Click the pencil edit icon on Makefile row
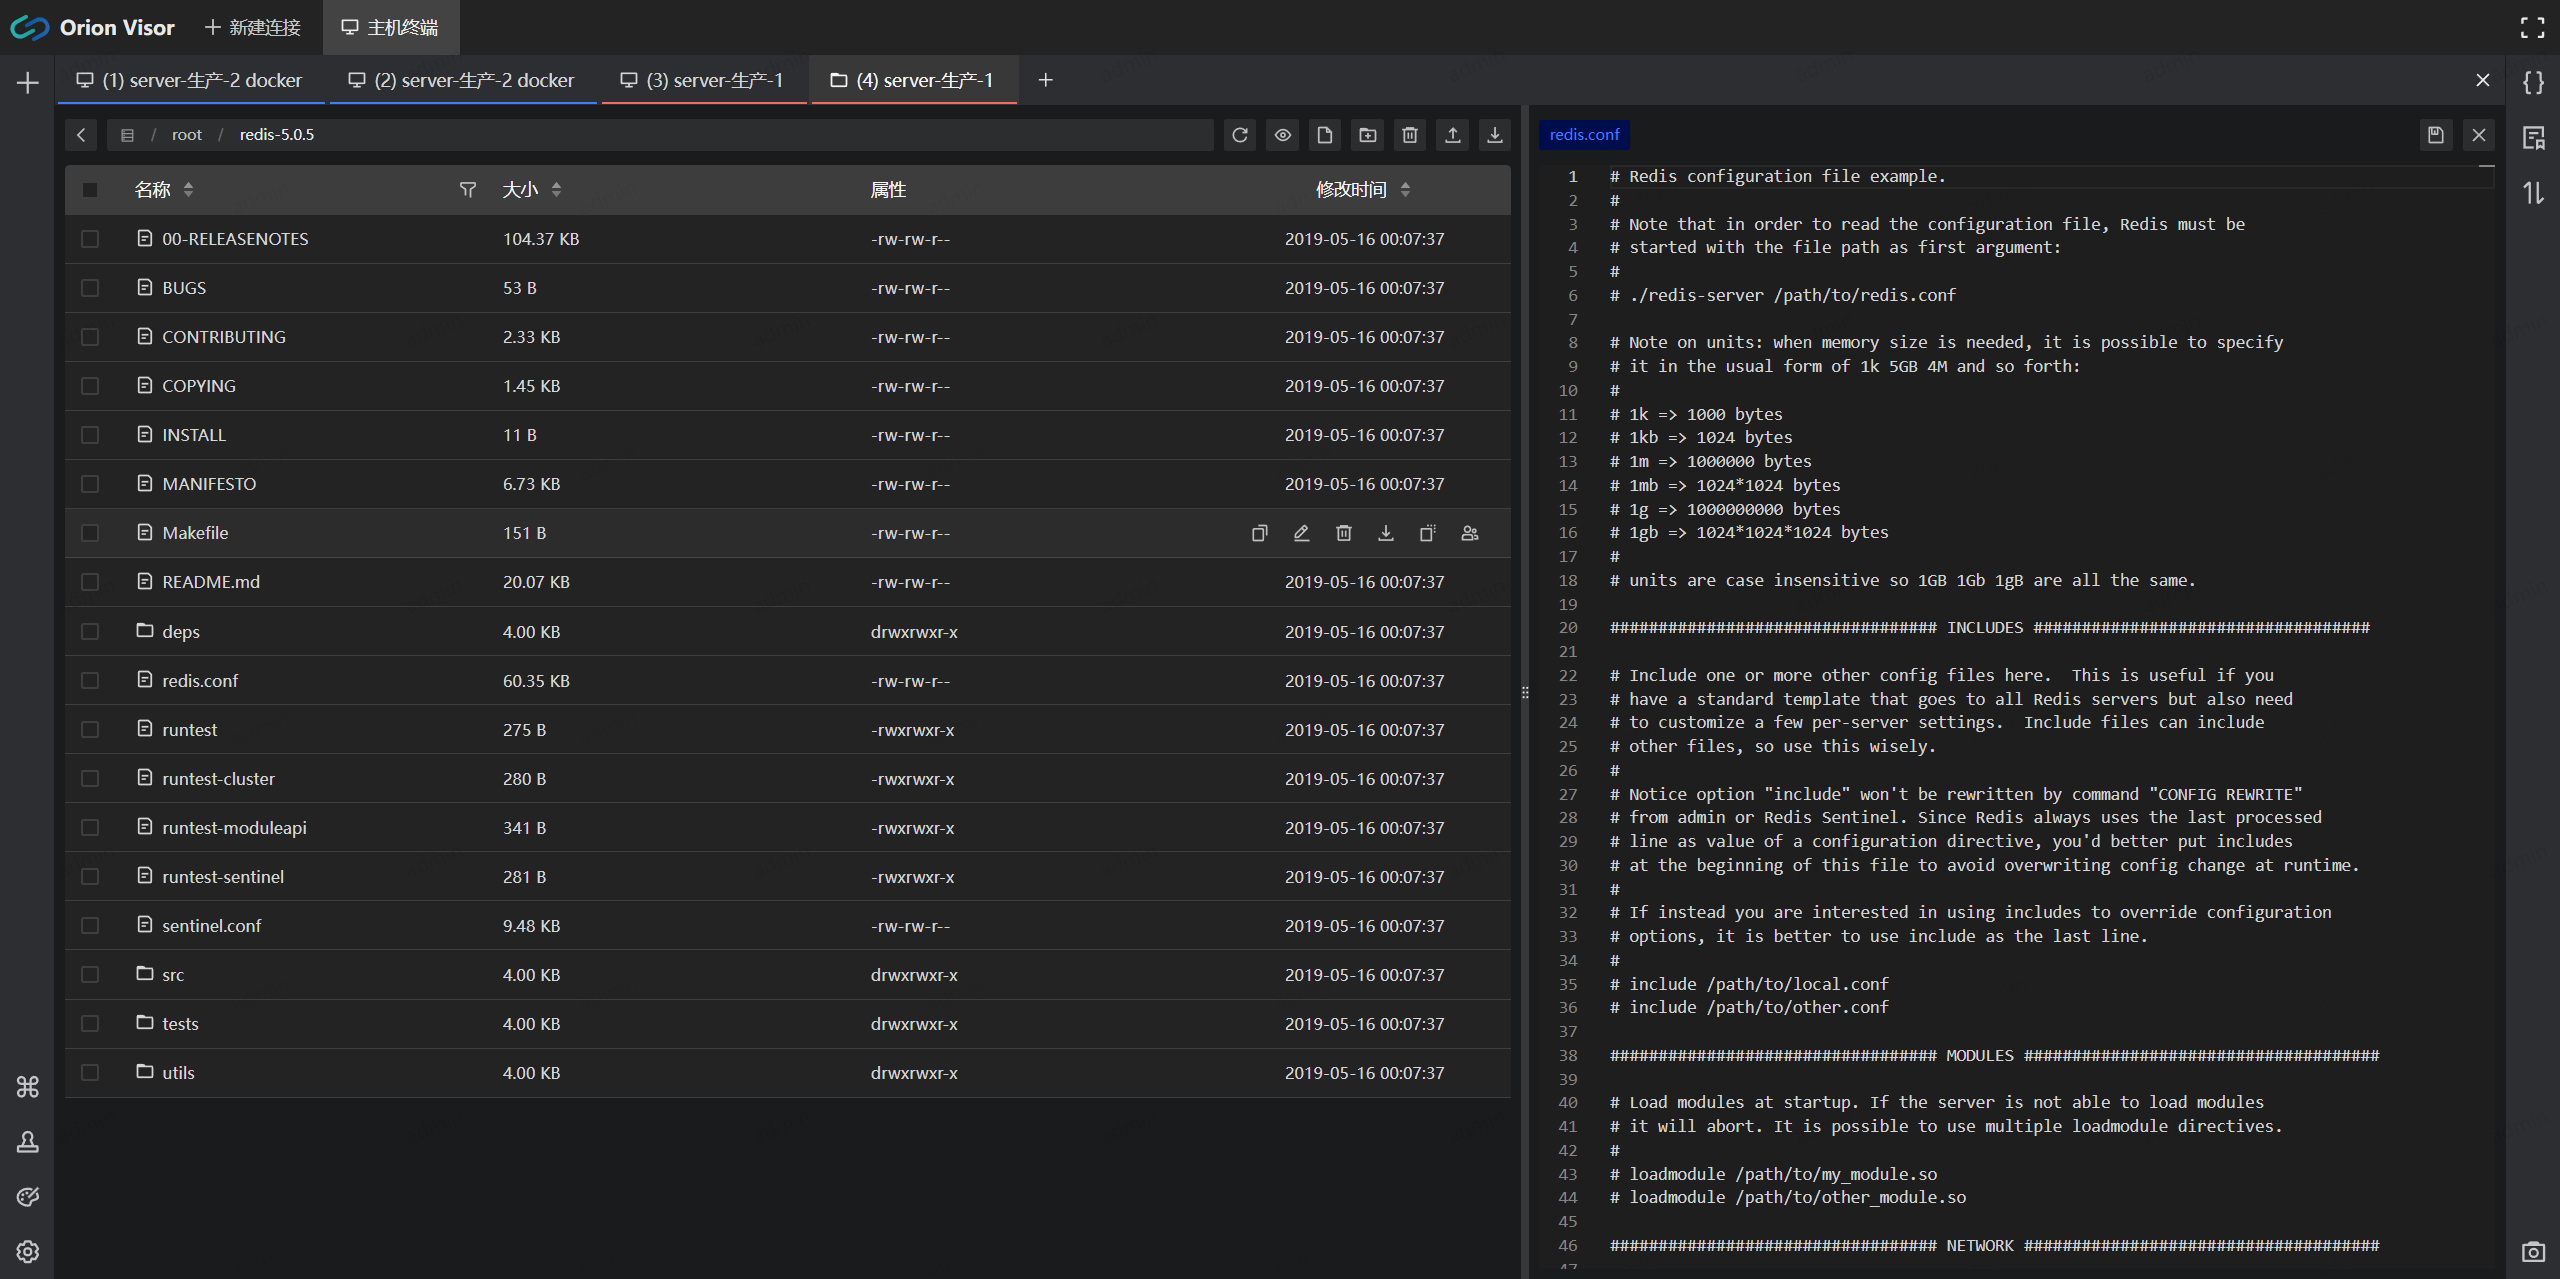The width and height of the screenshot is (2560, 1279). (x=1301, y=533)
